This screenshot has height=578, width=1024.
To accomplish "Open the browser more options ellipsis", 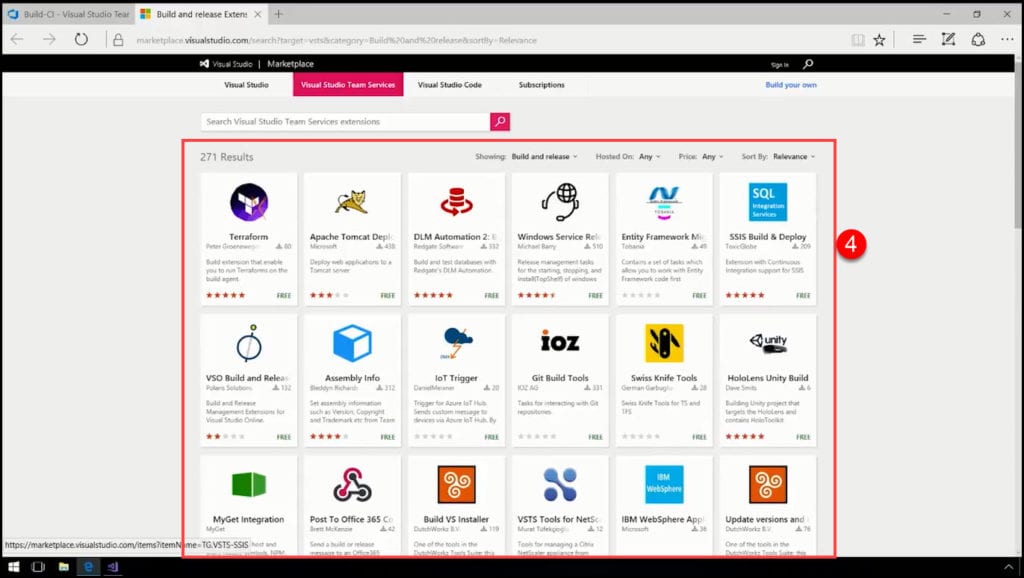I will point(1007,40).
